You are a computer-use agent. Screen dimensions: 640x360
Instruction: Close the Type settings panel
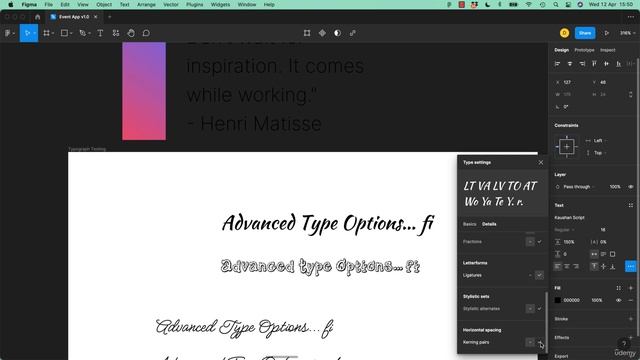(541, 162)
